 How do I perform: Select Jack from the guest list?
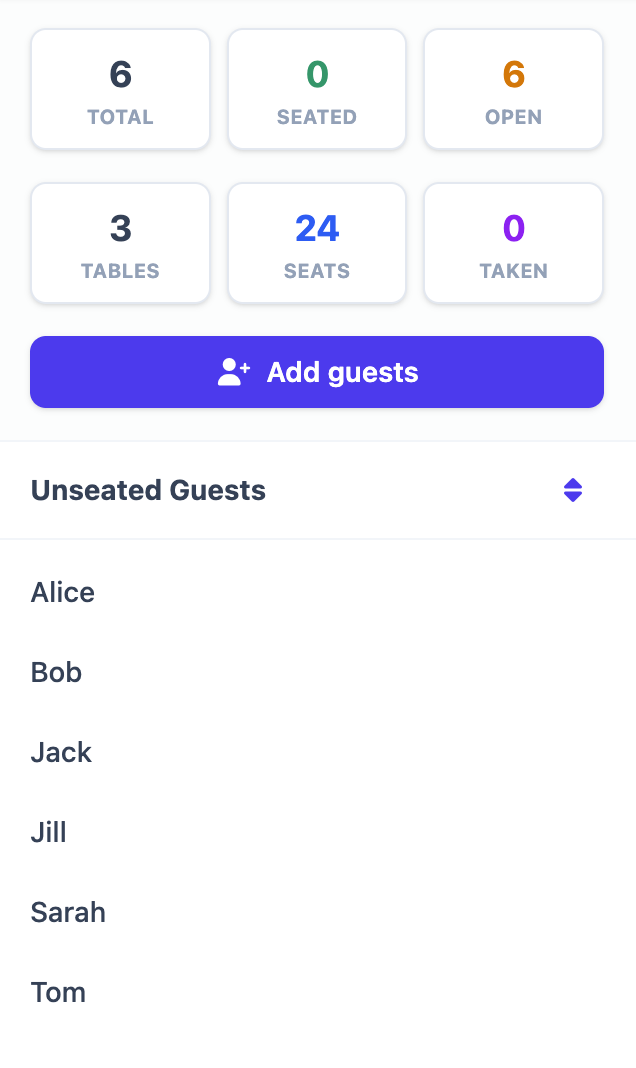pyautogui.click(x=61, y=752)
